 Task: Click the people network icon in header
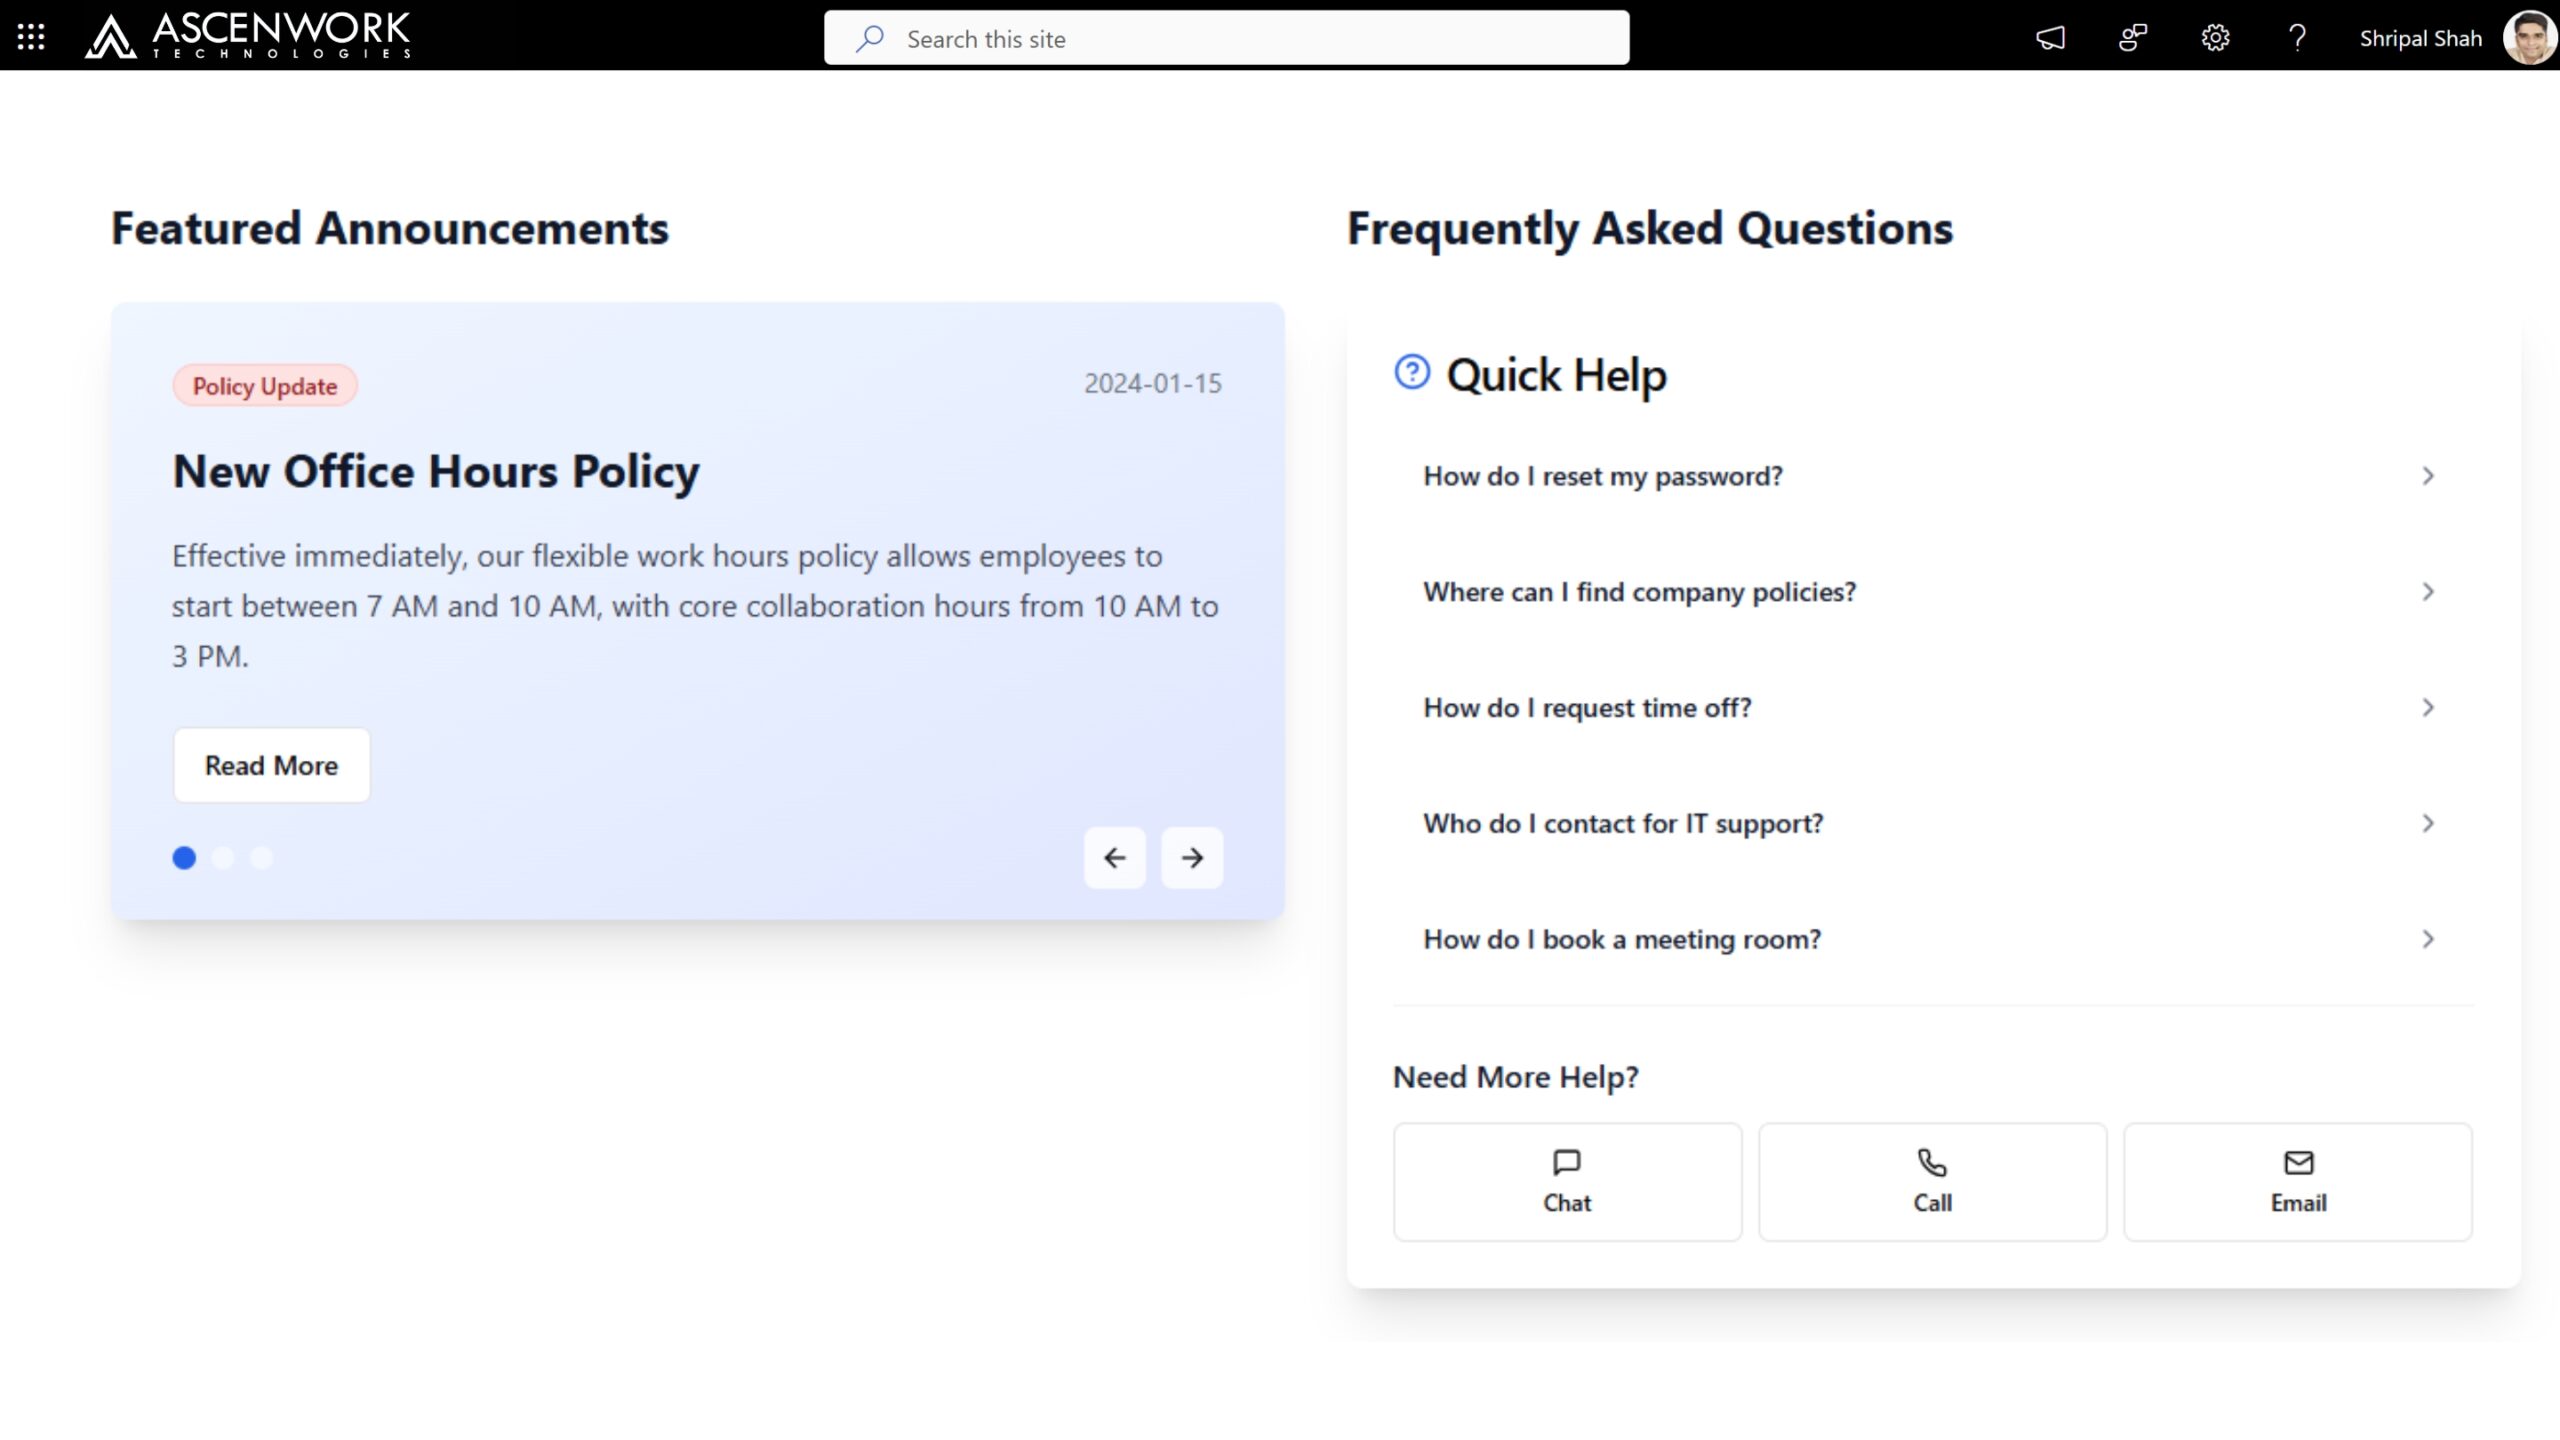(x=2132, y=38)
